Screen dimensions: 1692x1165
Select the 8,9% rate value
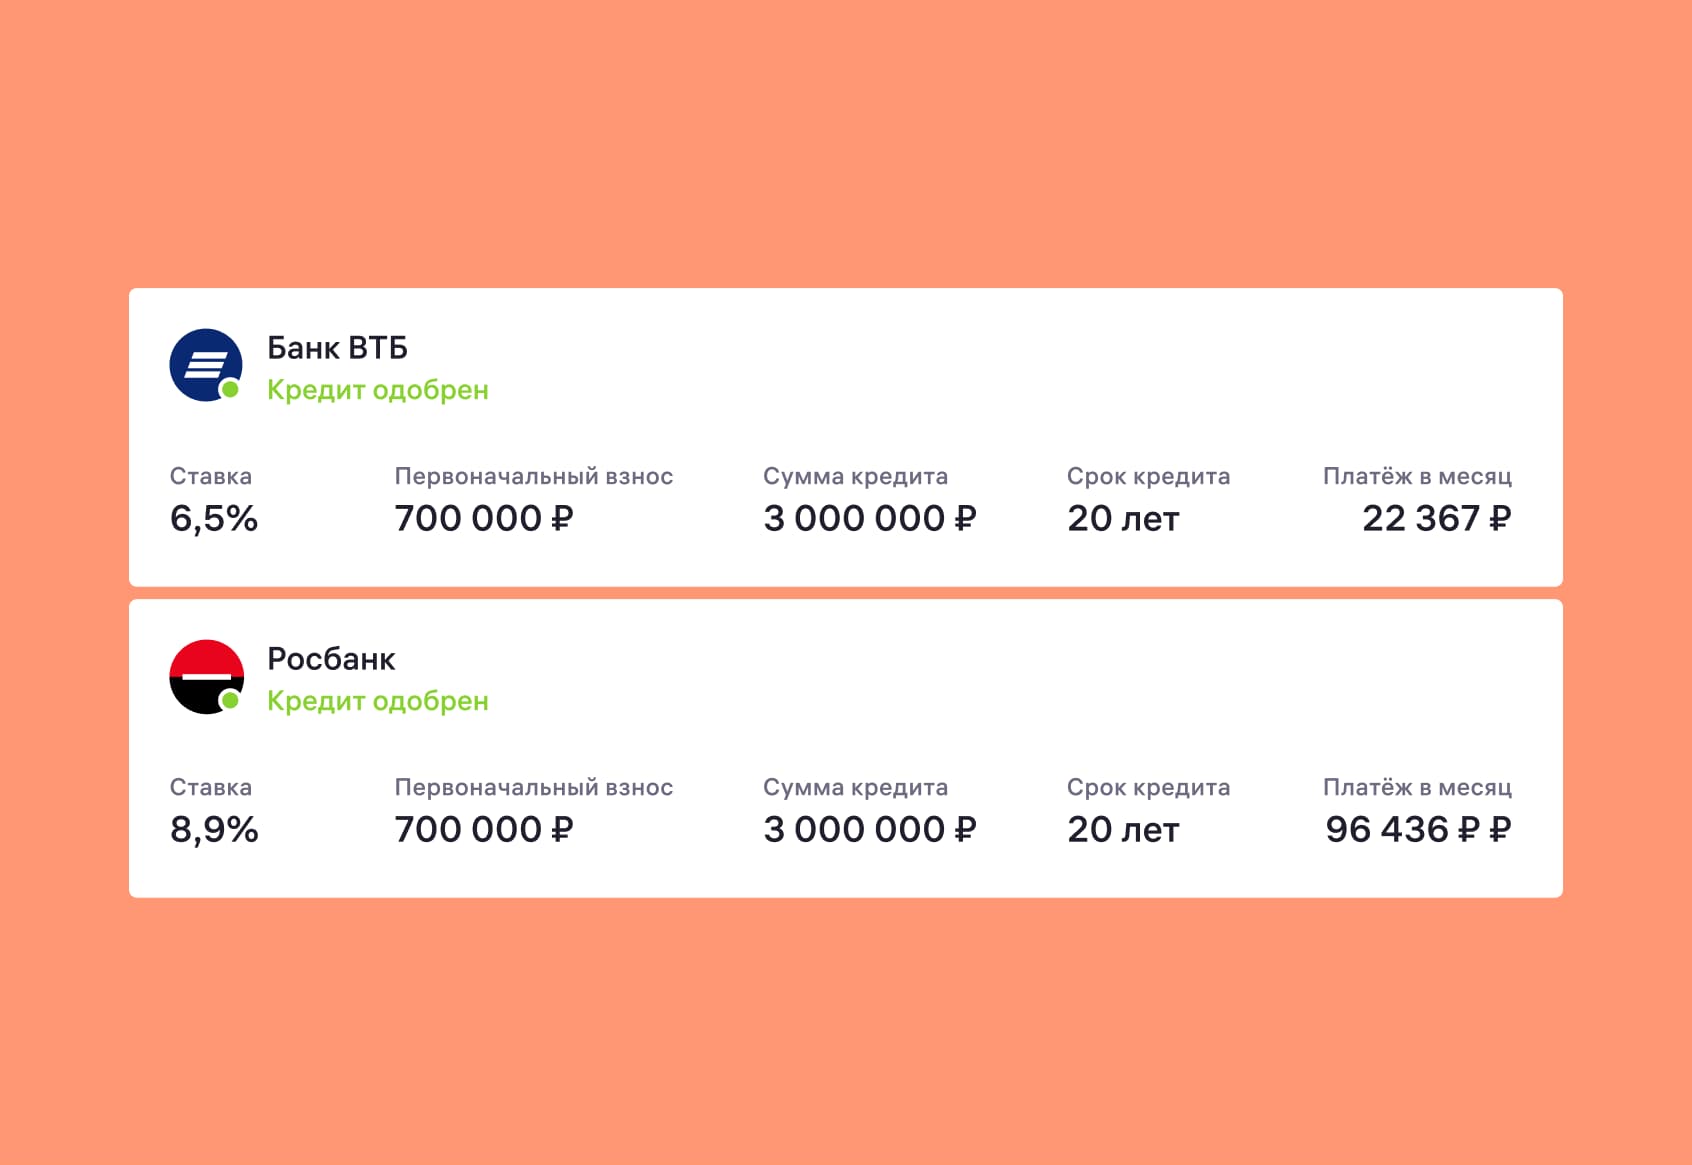point(214,829)
